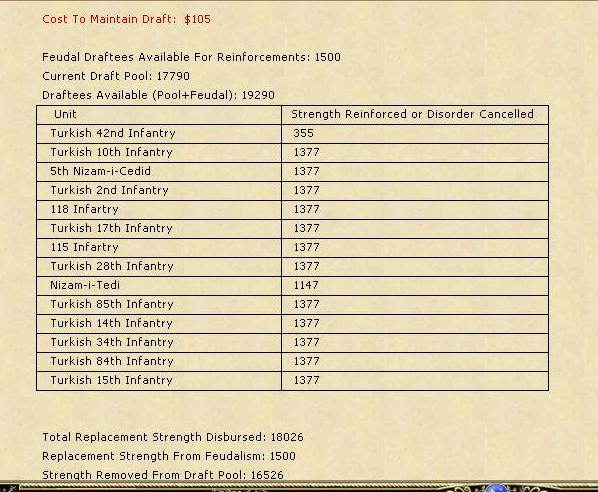Click the 1377 value in Turkish 17th Infantry row

(306, 228)
